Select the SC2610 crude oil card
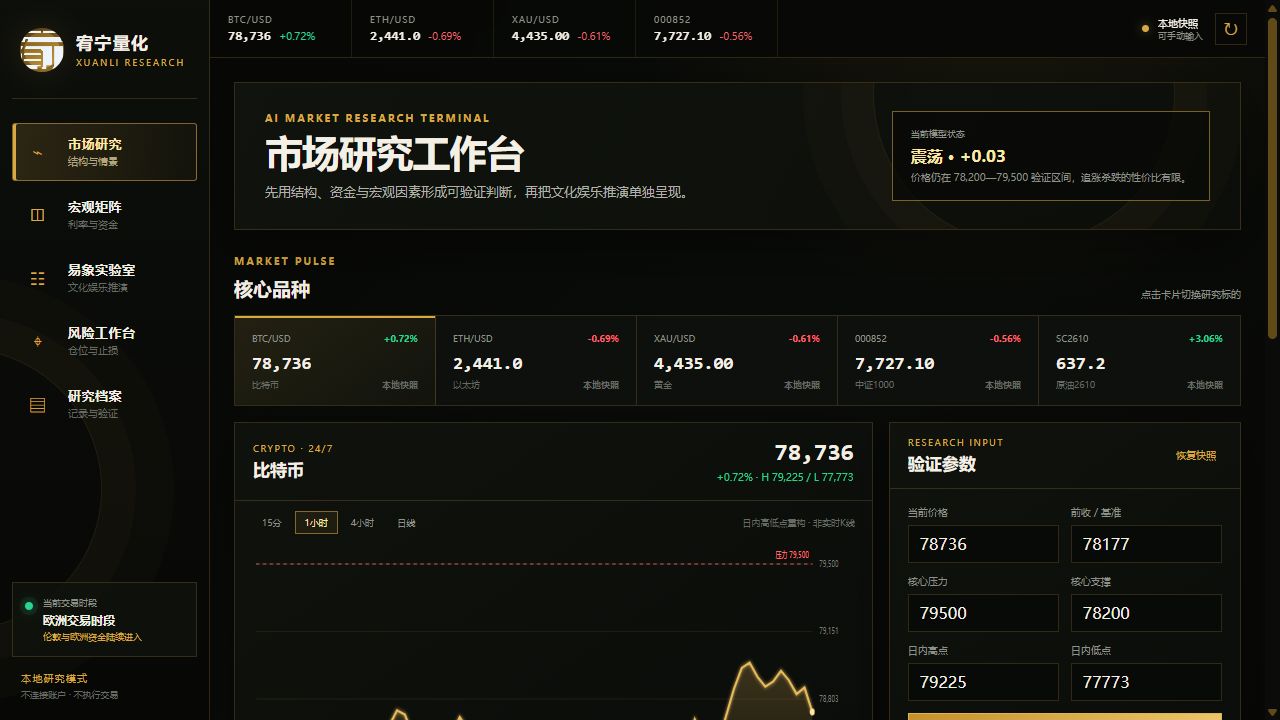The height and width of the screenshot is (720, 1280). click(1139, 361)
